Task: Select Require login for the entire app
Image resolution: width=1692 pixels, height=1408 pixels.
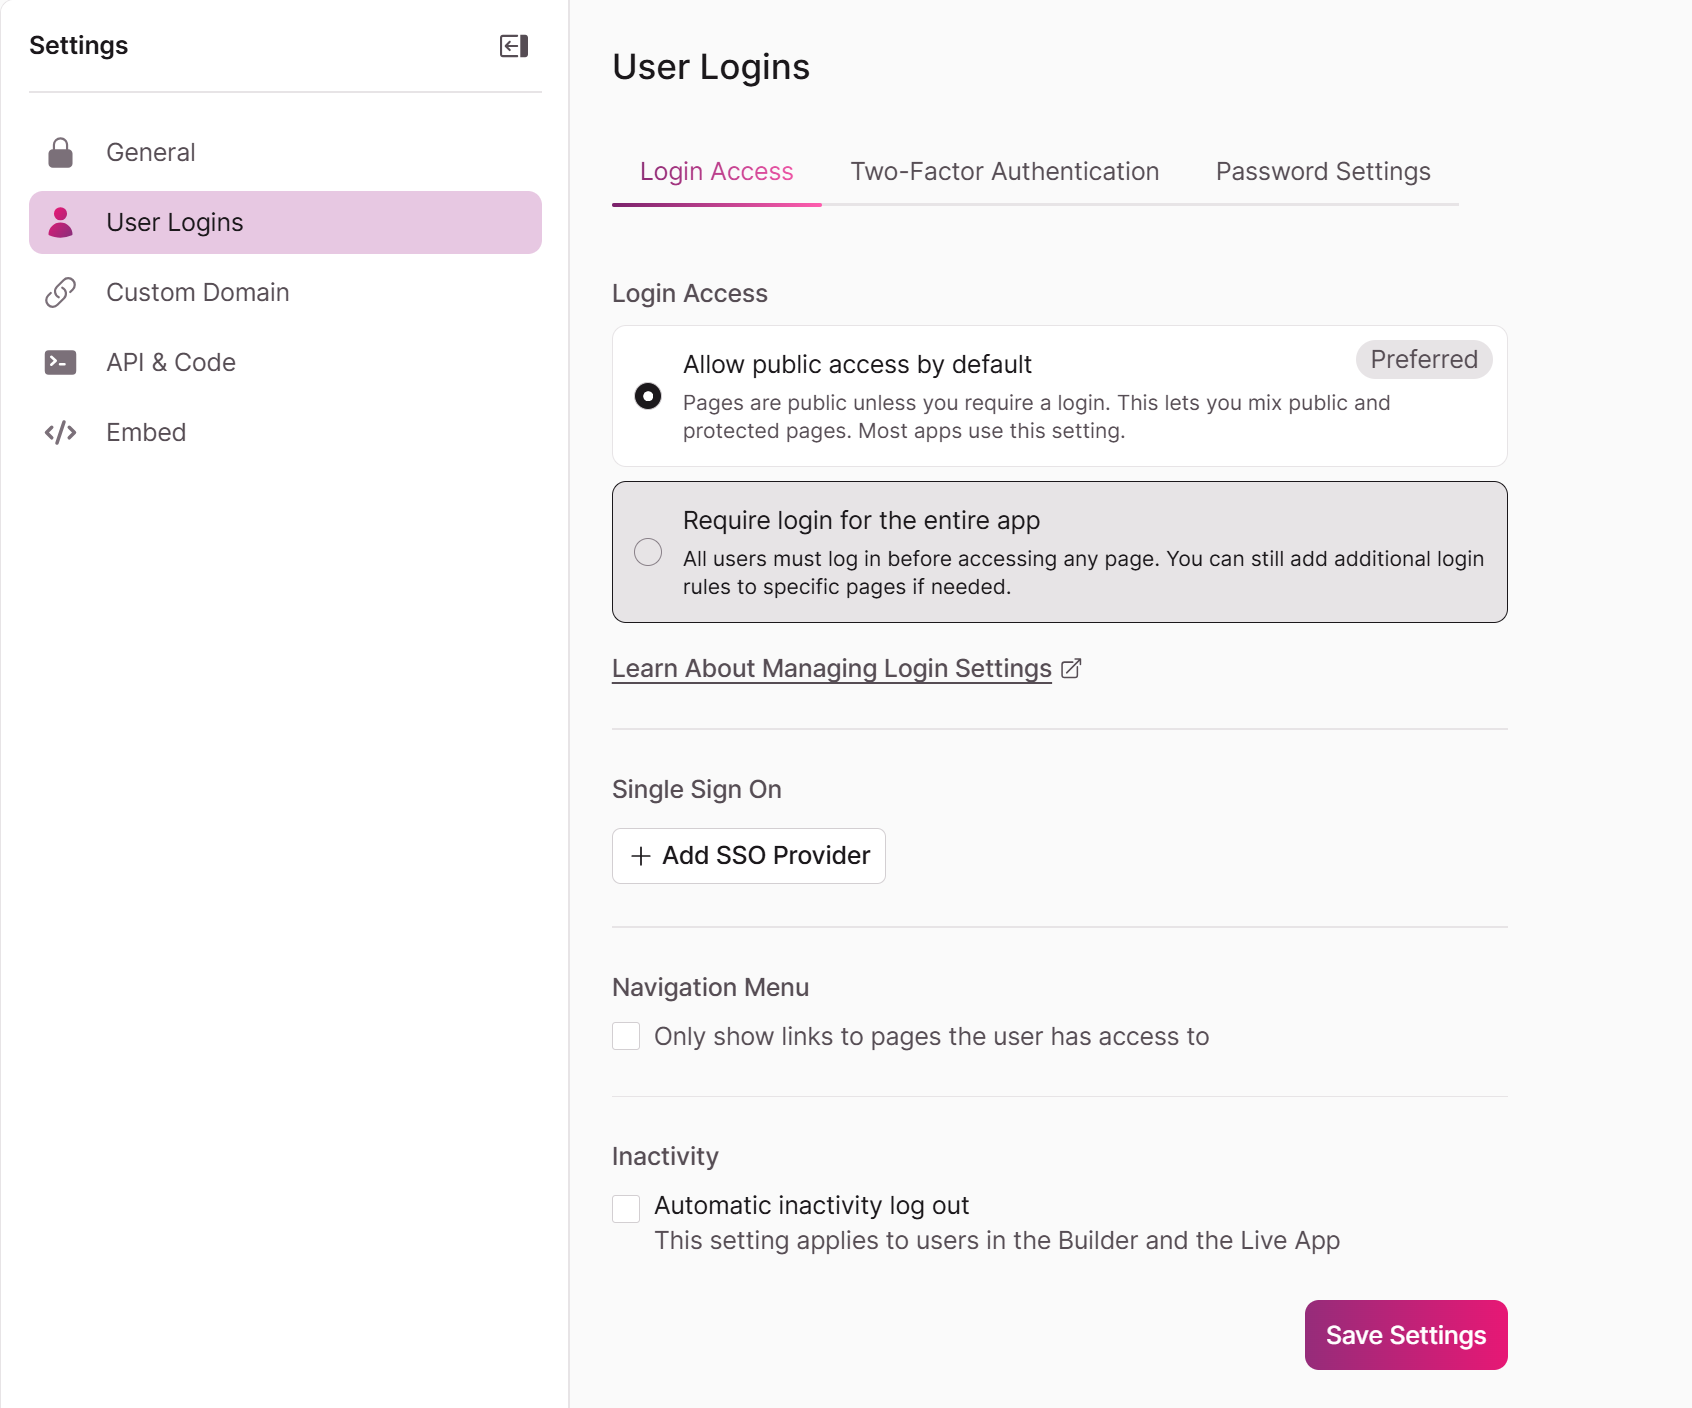Action: pyautogui.click(x=648, y=552)
